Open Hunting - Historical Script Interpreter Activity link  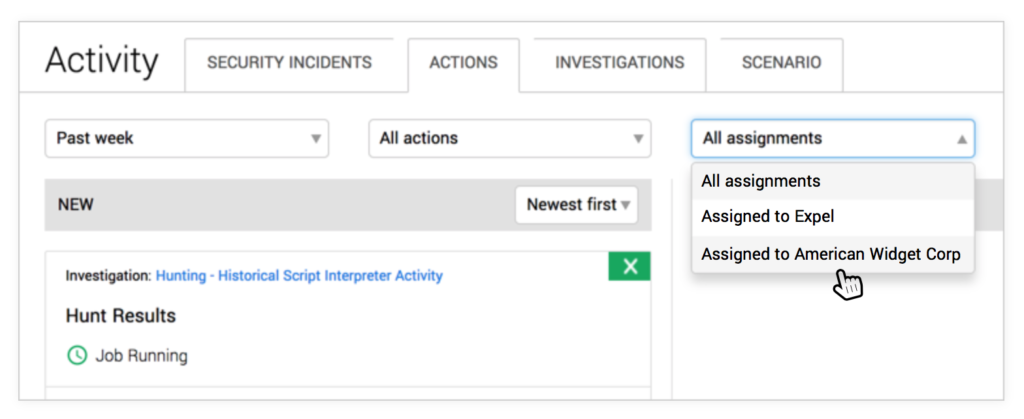pos(299,275)
